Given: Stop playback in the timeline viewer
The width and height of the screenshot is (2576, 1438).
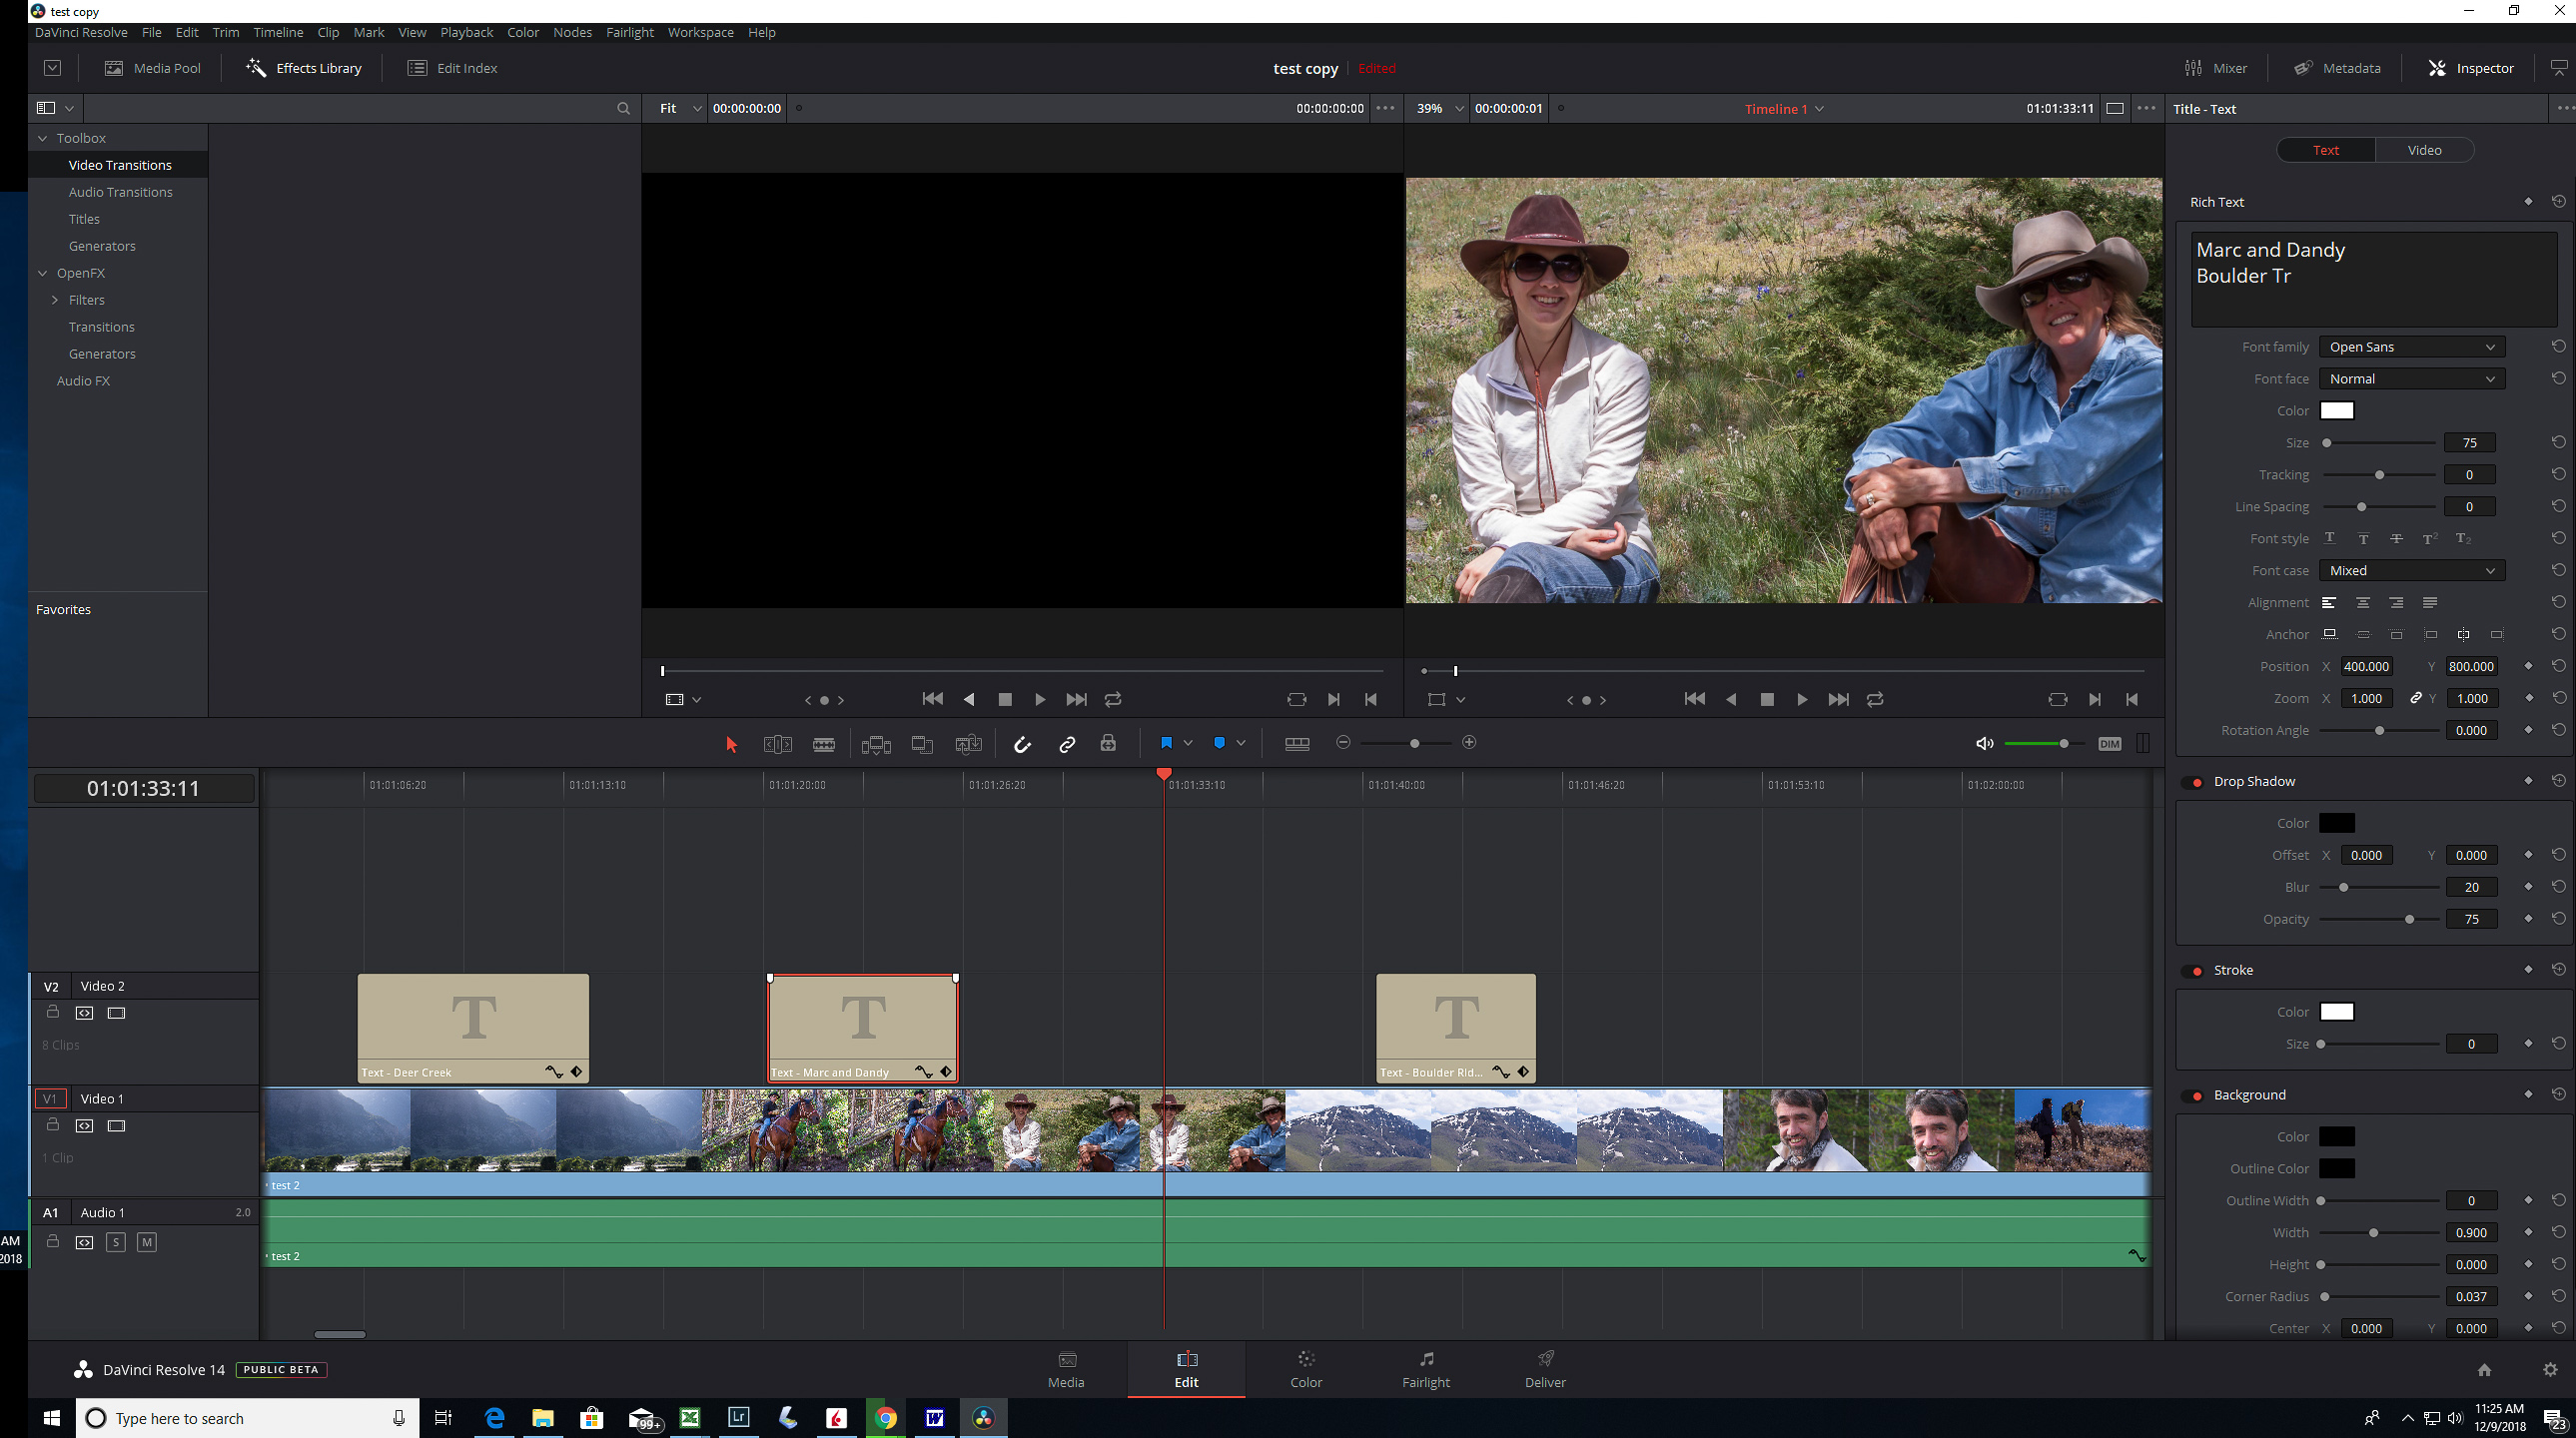Looking at the screenshot, I should coord(1767,700).
